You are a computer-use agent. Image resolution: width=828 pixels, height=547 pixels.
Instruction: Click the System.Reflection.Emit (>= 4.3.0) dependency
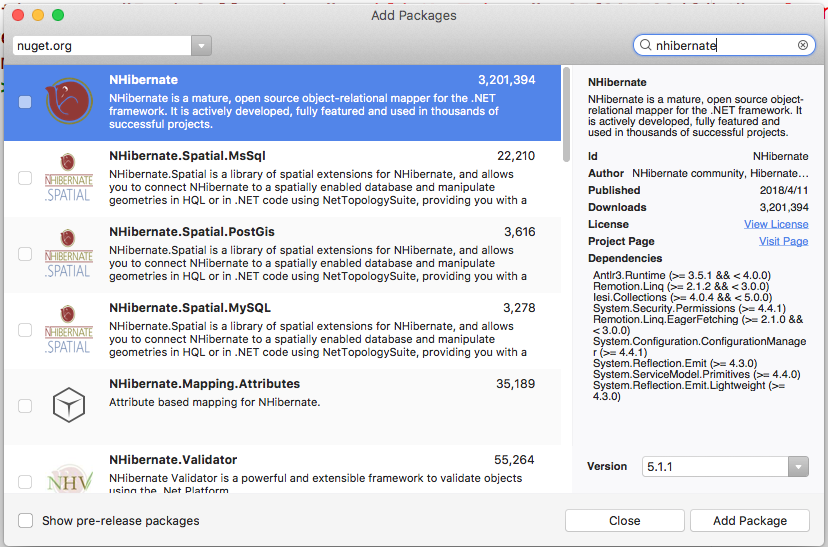(675, 363)
